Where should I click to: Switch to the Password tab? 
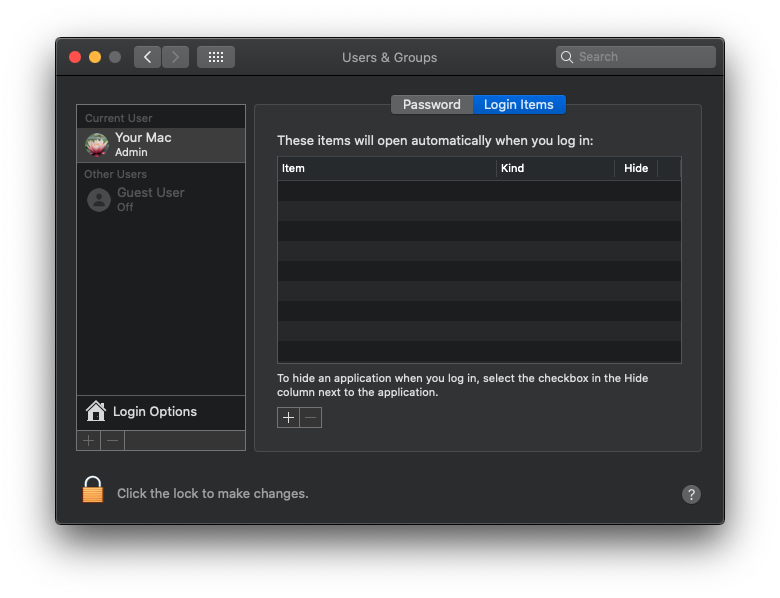pos(432,104)
